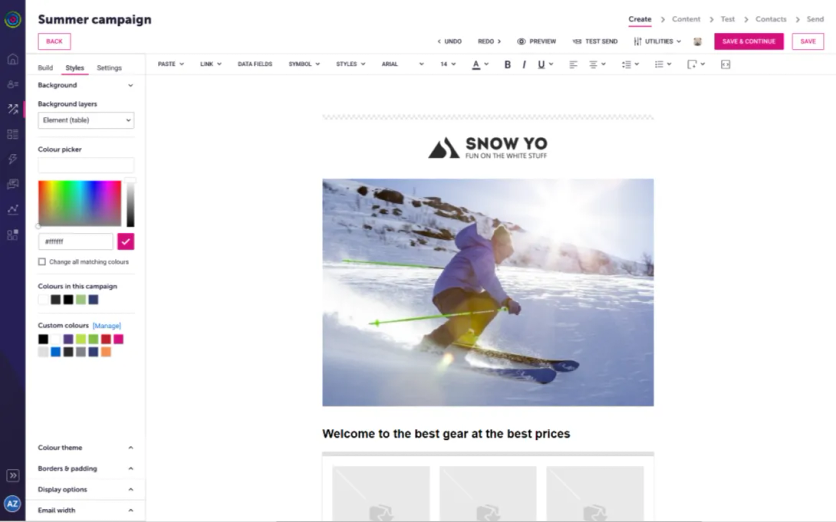Viewport: 836px width, 522px height.
Task: Open the Link dropdown
Action: click(211, 64)
